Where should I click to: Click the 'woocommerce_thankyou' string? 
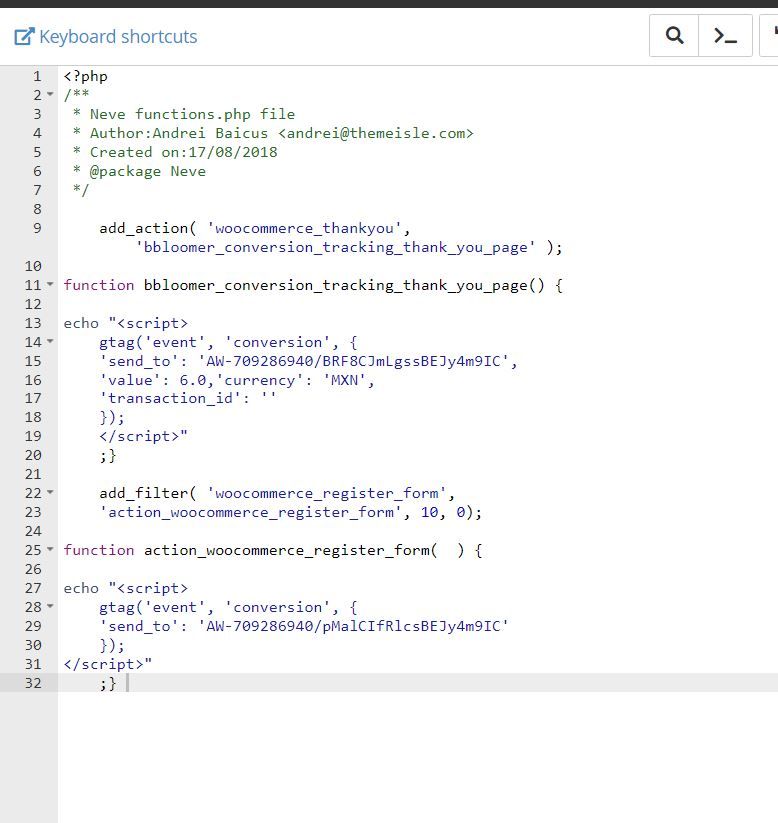point(304,228)
